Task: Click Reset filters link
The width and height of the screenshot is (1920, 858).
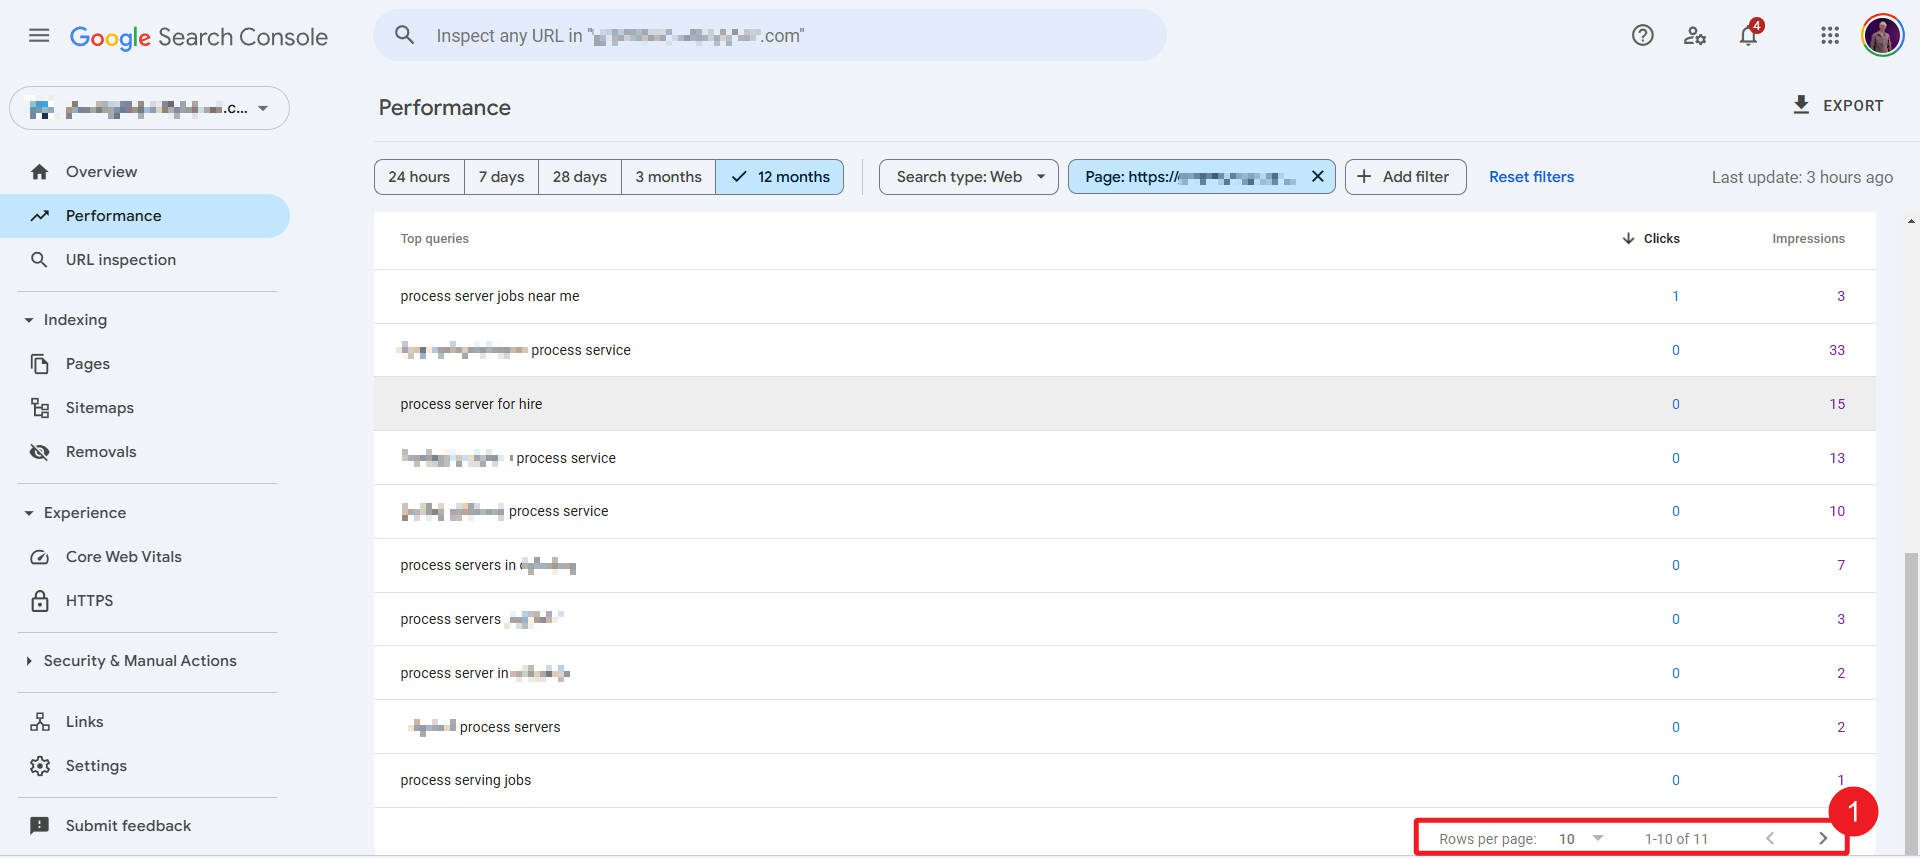Action: tap(1531, 177)
